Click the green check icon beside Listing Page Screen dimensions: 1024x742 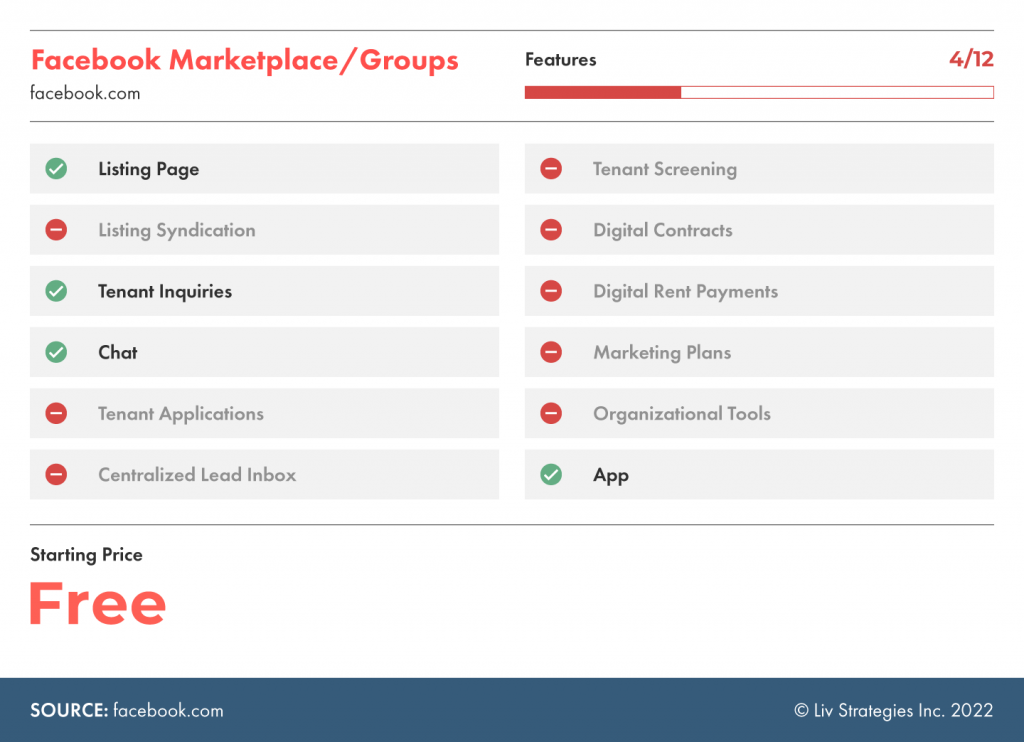click(x=56, y=169)
